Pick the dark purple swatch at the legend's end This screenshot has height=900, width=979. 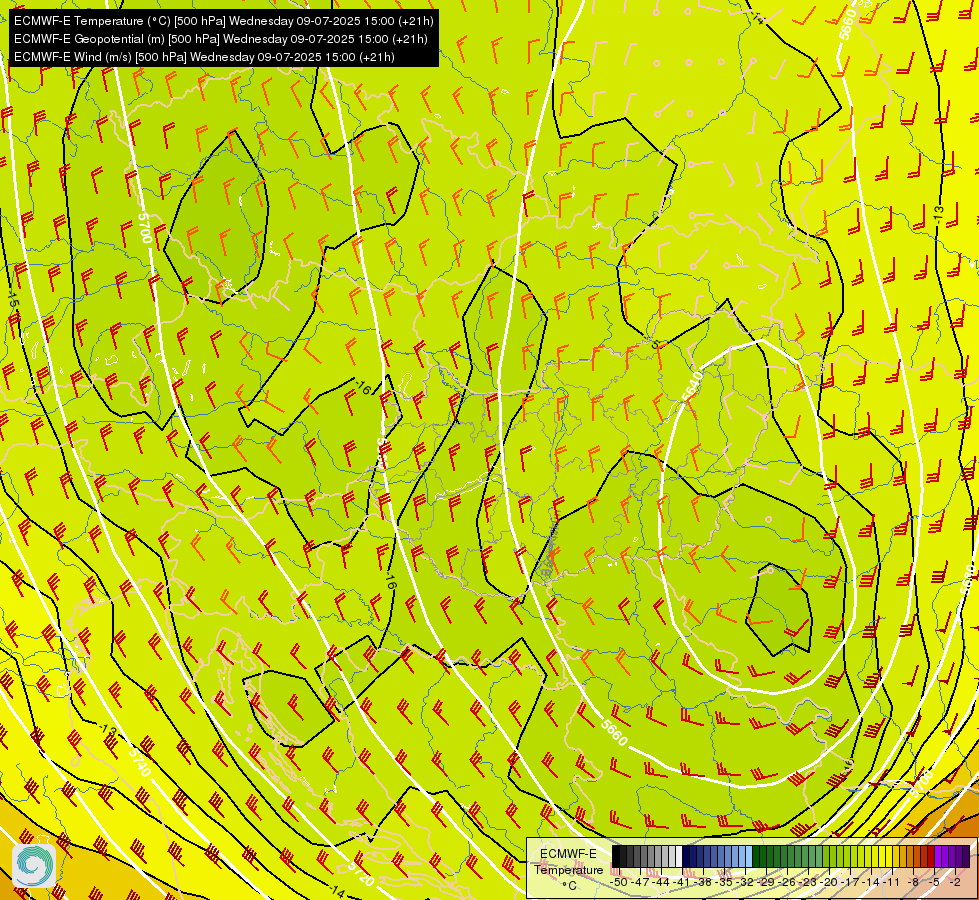tap(966, 856)
